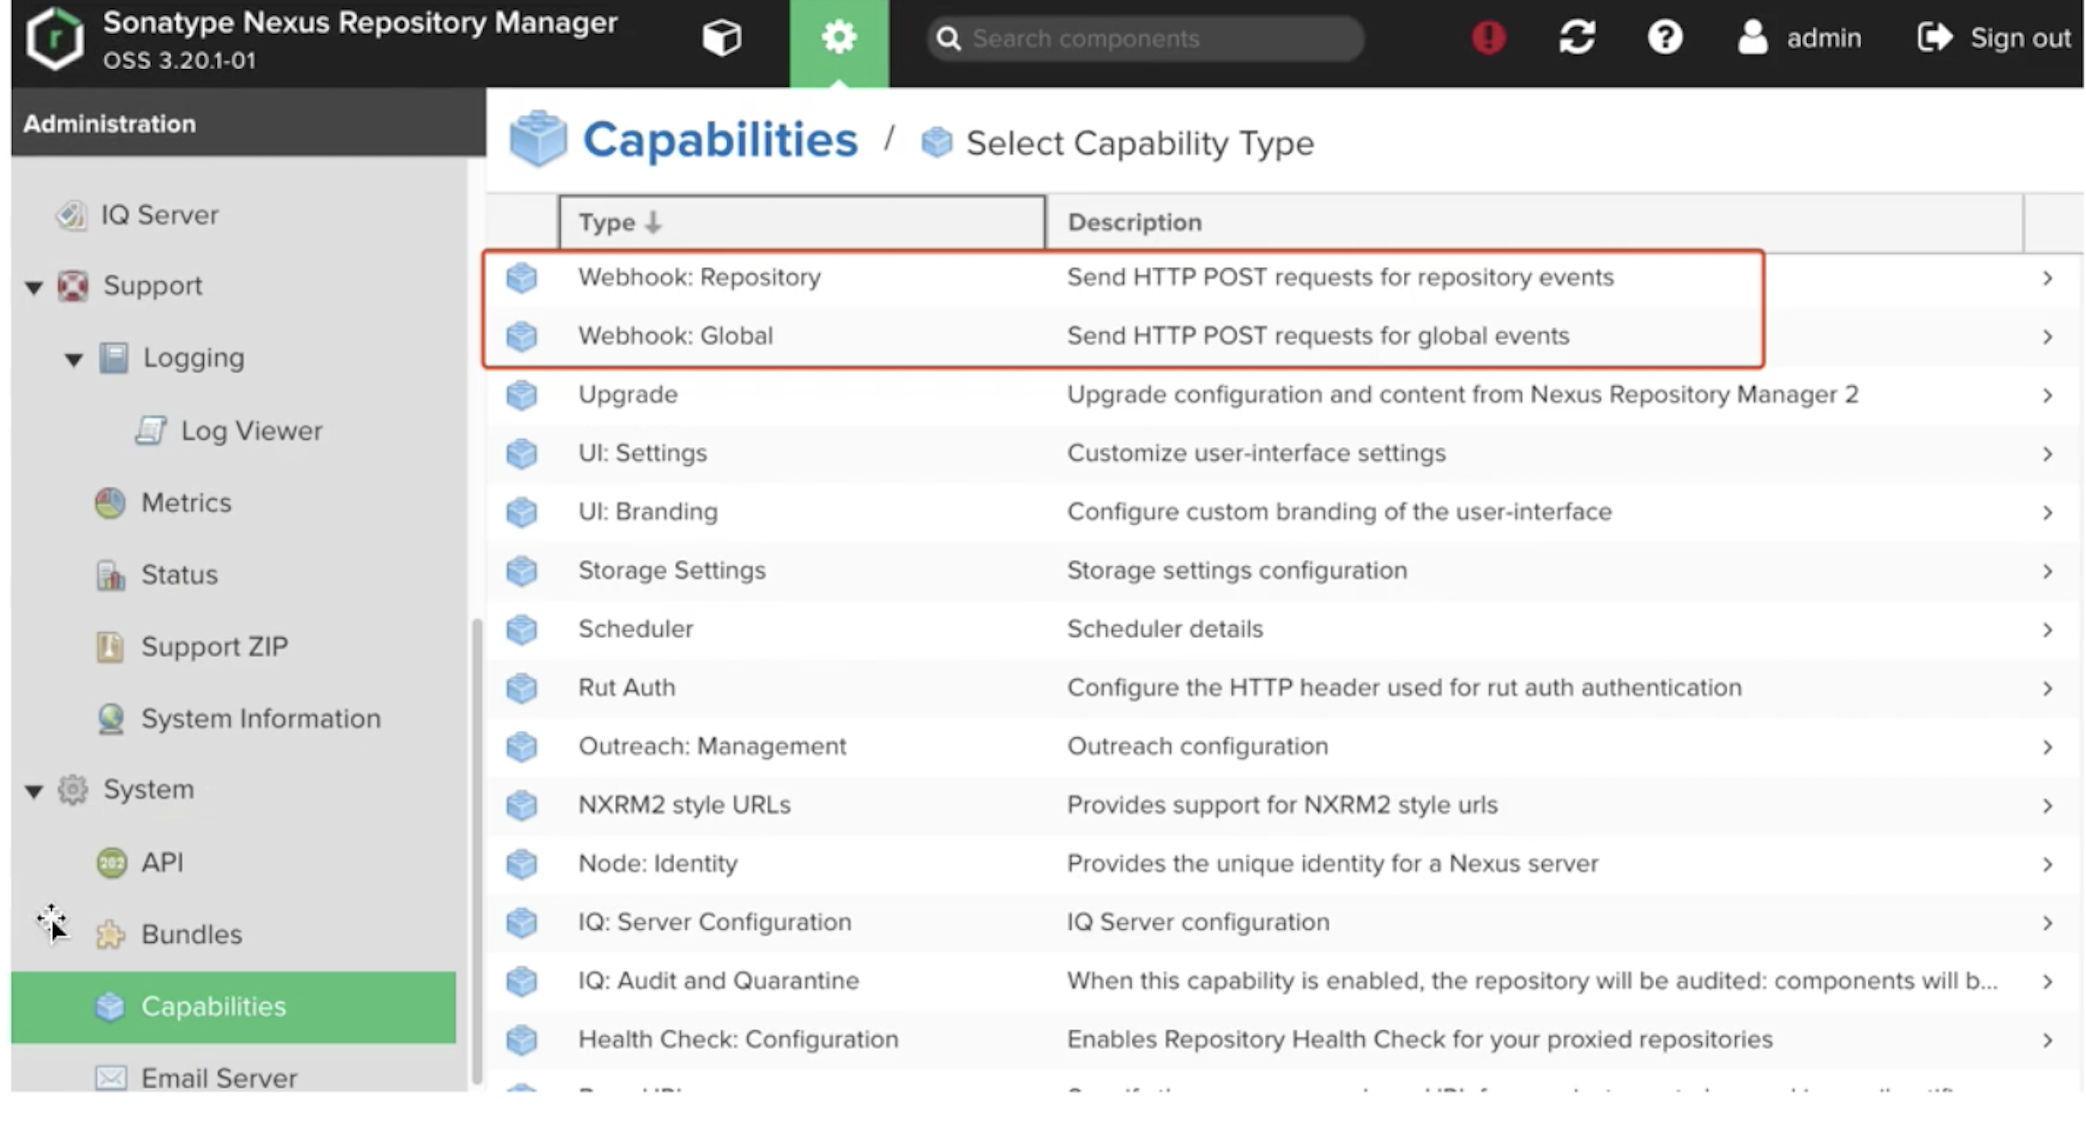
Task: Sort by the Type column header
Action: tap(802, 222)
